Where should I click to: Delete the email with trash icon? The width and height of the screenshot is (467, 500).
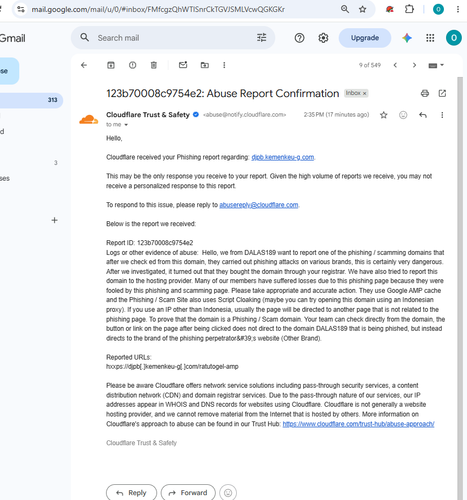click(x=154, y=65)
